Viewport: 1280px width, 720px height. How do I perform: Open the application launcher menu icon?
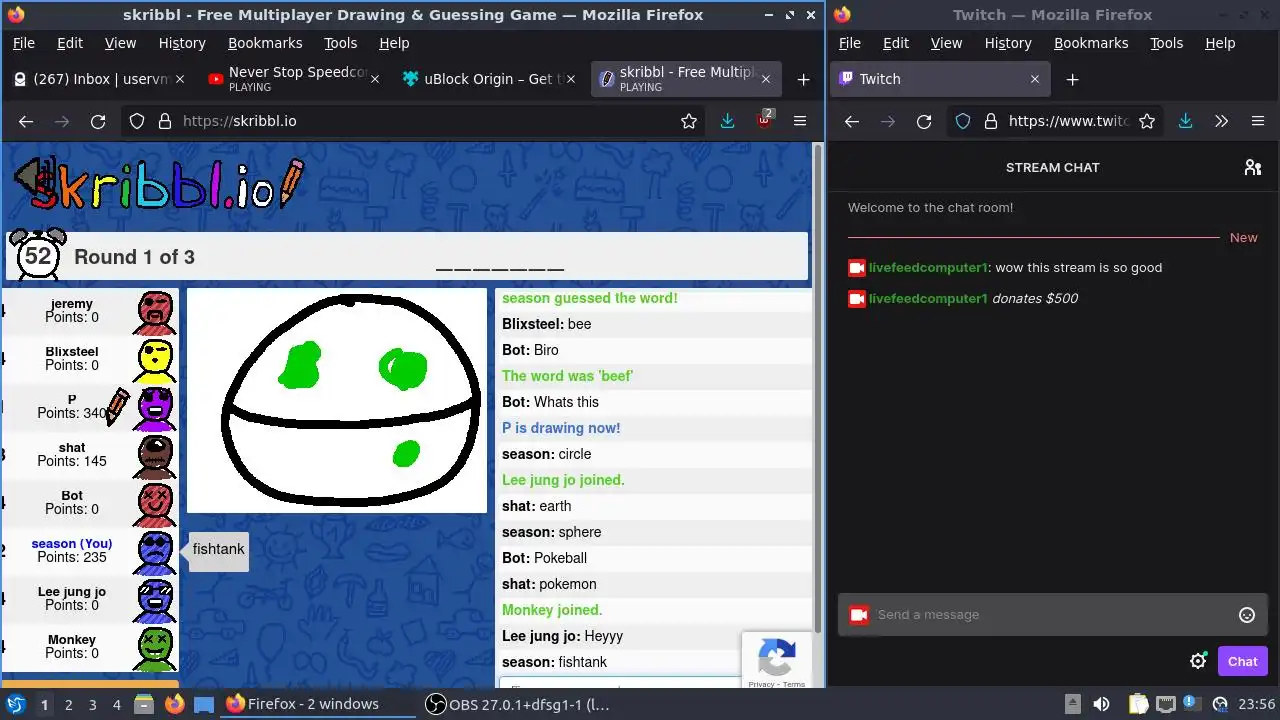pyautogui.click(x=15, y=704)
